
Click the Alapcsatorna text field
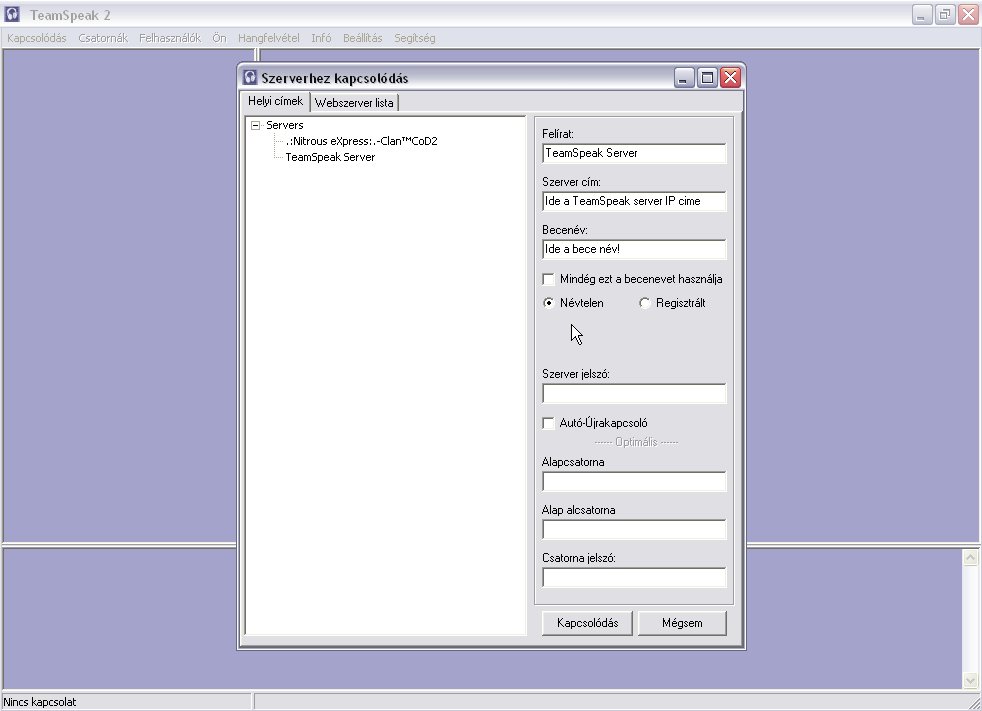point(634,482)
